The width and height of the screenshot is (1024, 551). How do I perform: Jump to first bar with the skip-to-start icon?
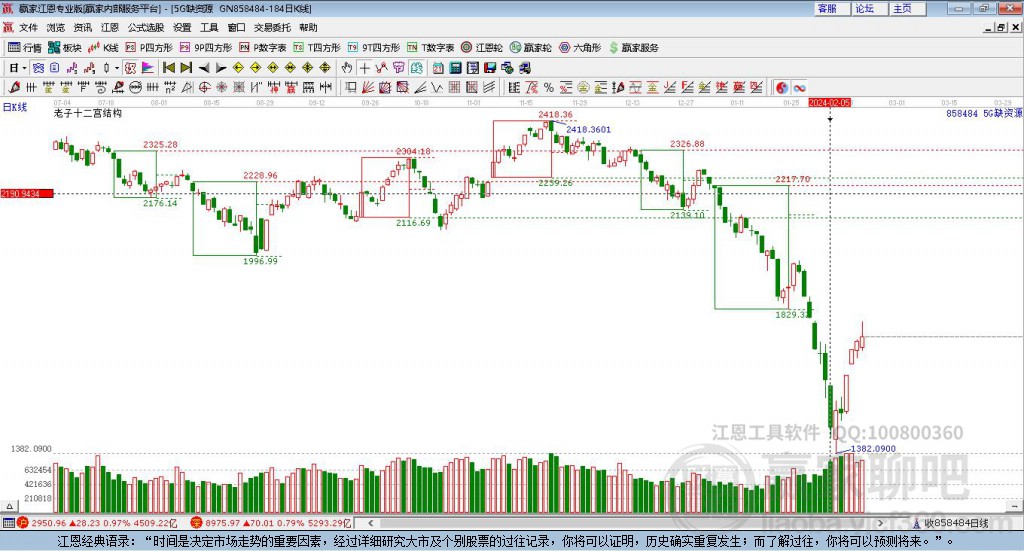click(x=168, y=68)
